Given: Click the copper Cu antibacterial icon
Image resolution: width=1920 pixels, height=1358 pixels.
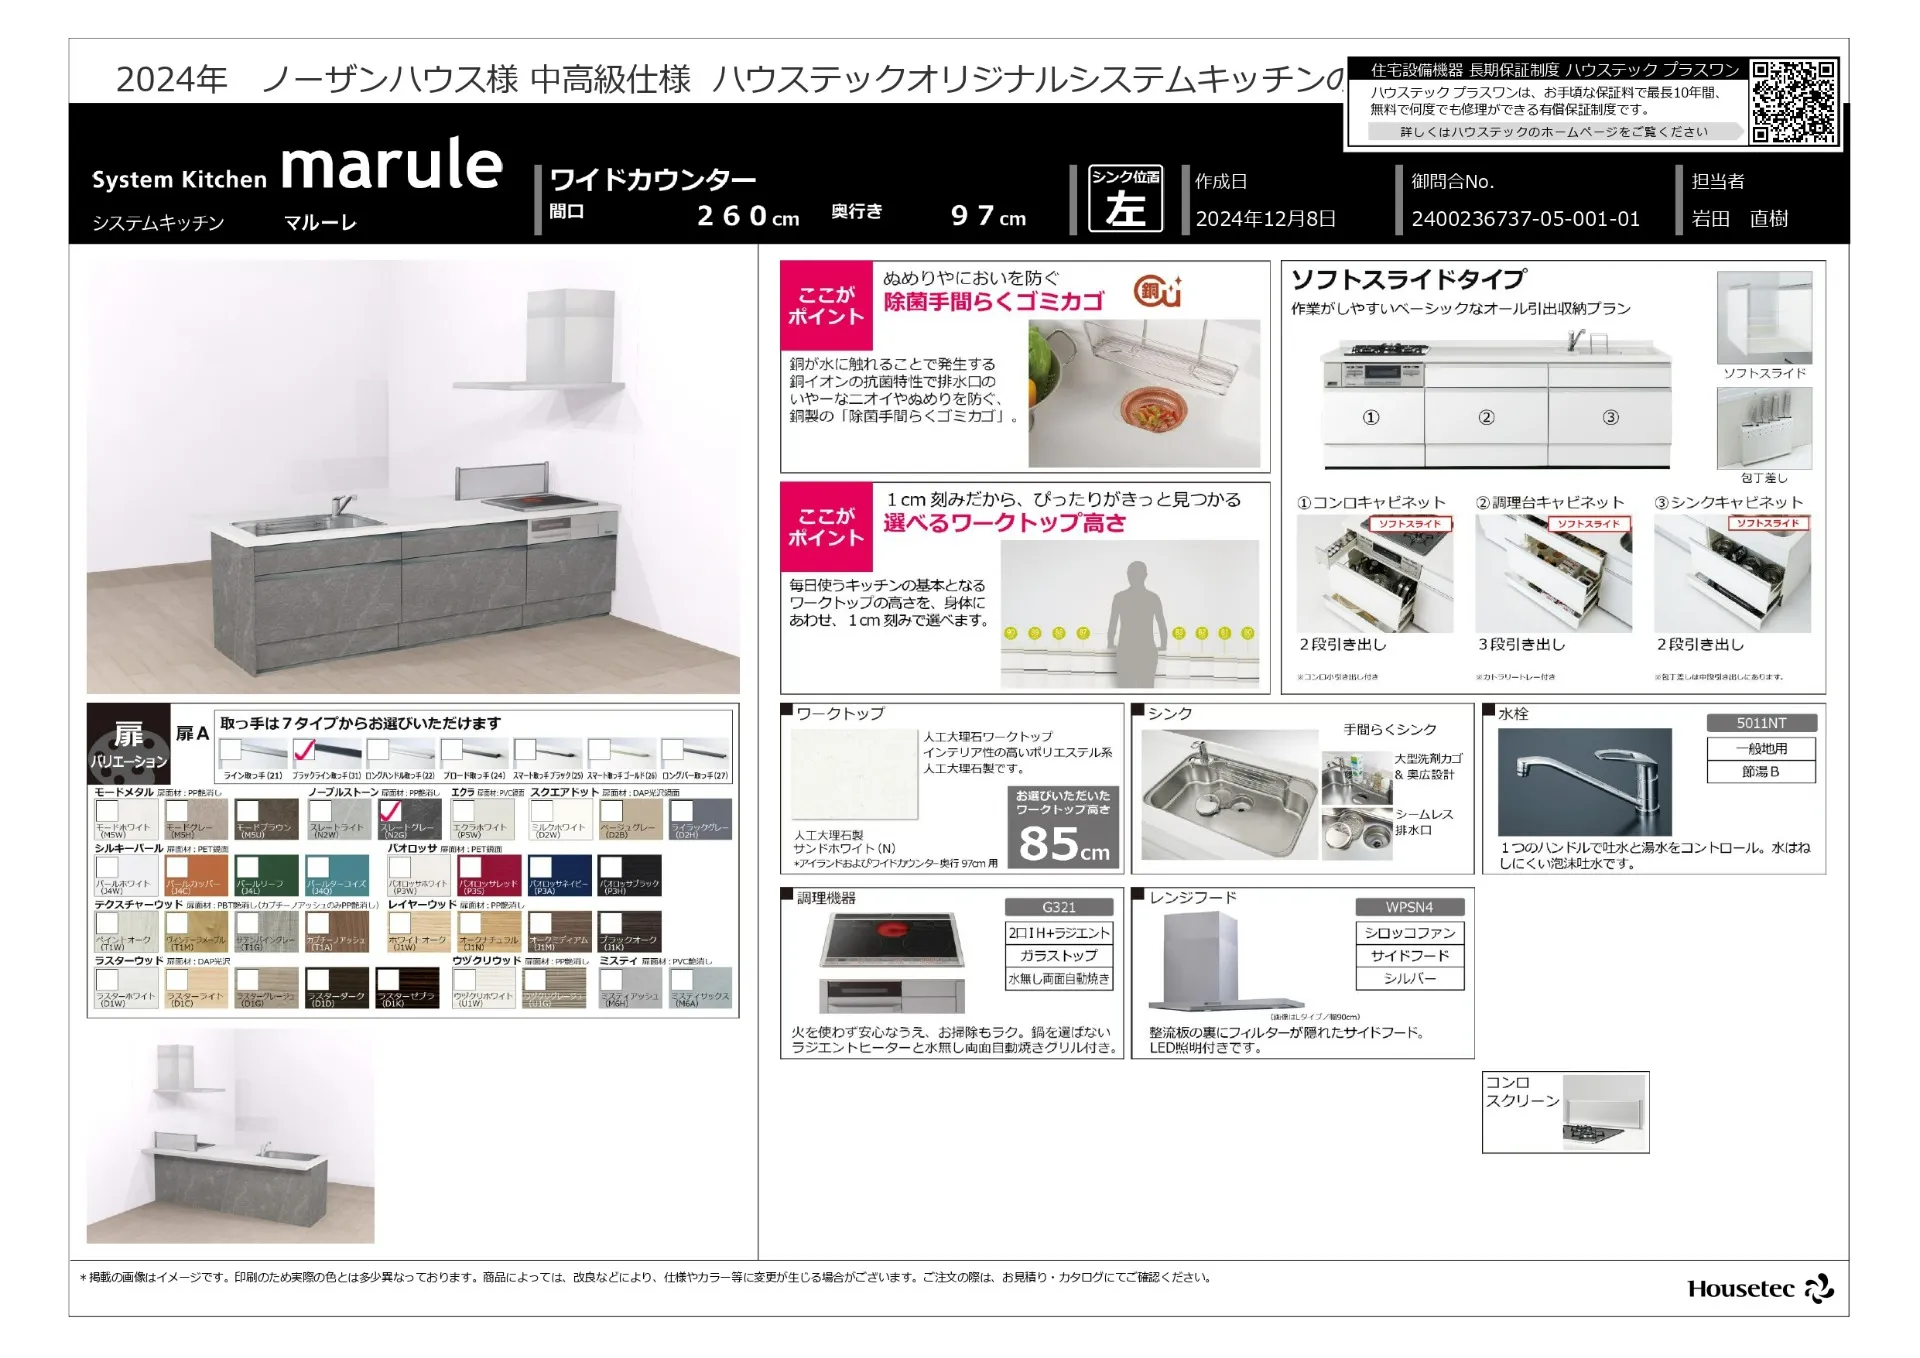Looking at the screenshot, I should click(1157, 291).
